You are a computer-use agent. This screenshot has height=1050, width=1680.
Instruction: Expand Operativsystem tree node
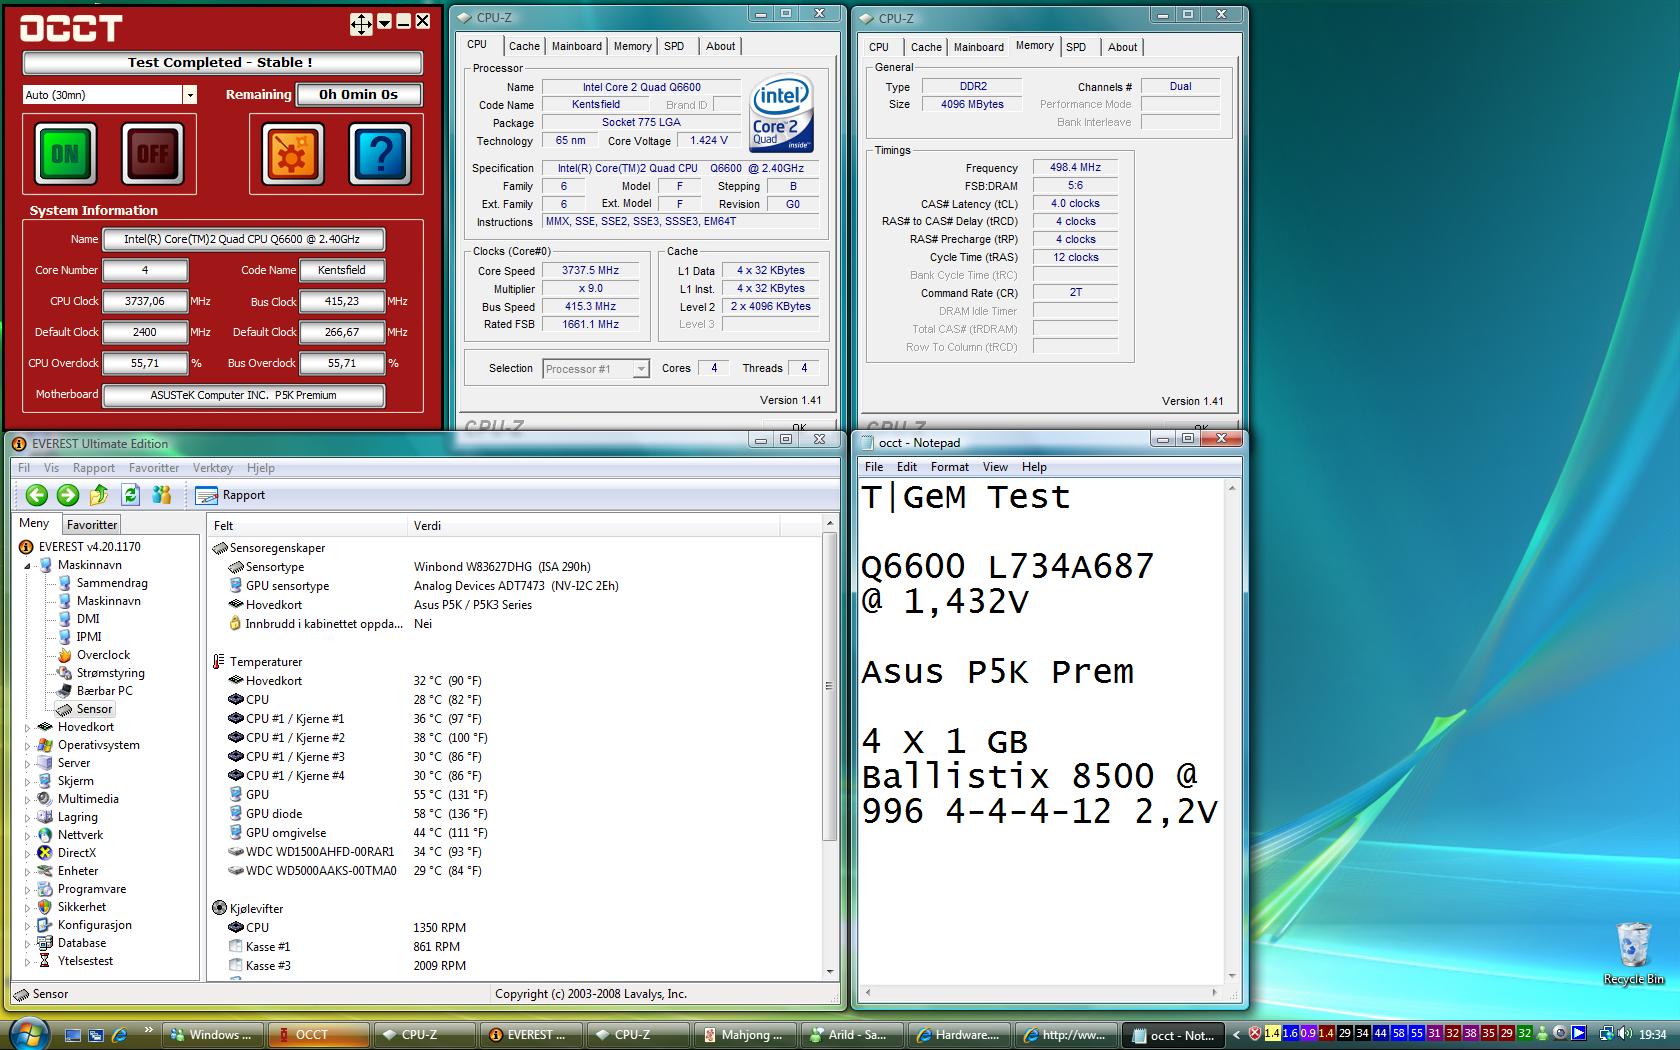tap(28, 745)
